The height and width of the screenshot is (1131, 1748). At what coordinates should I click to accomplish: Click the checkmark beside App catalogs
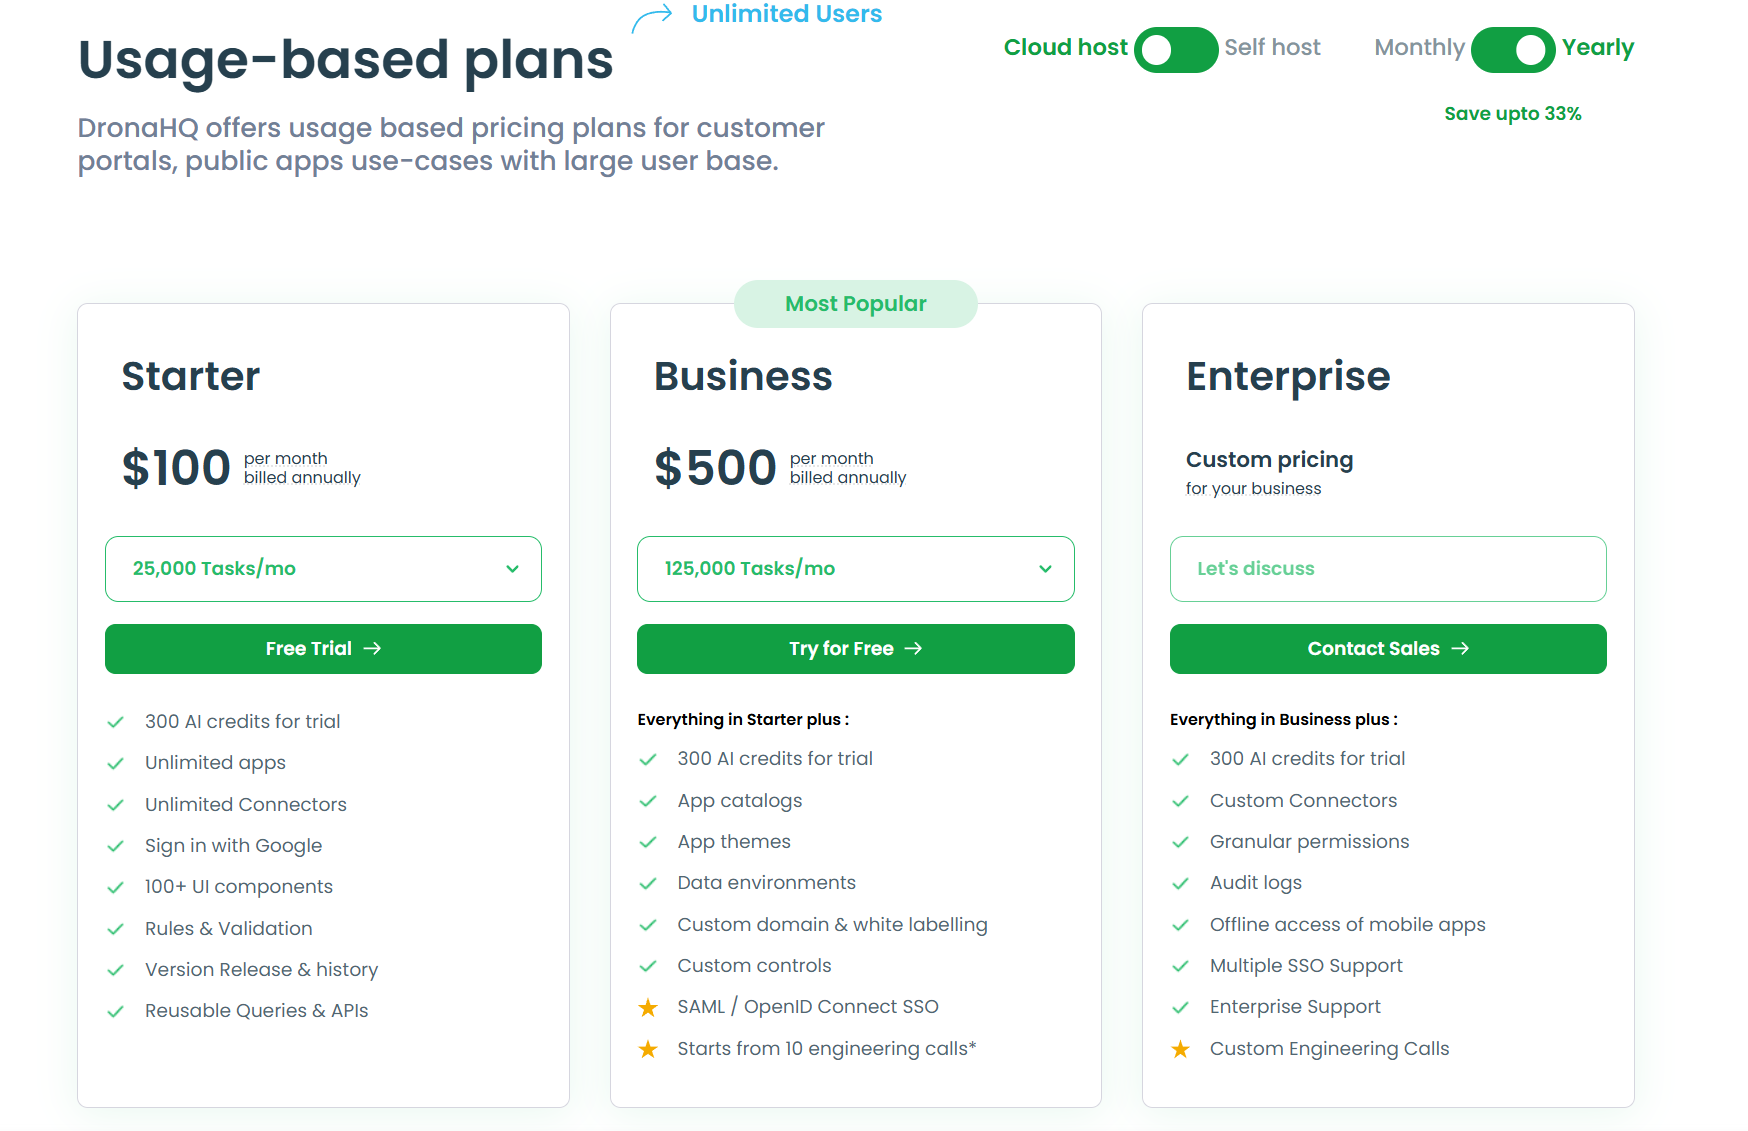648,801
